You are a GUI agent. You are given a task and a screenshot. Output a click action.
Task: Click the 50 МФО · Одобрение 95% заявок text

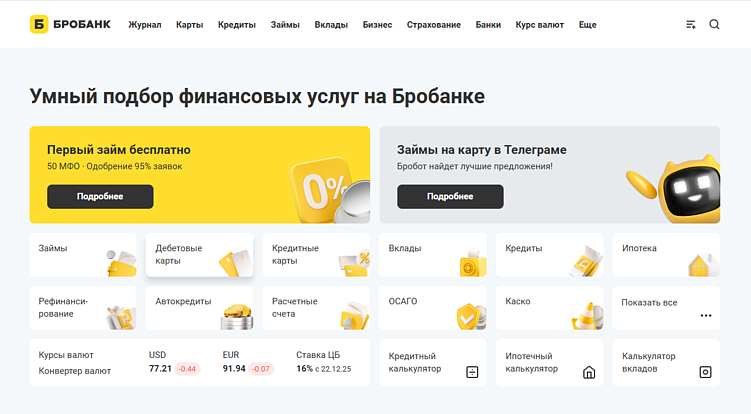point(114,166)
